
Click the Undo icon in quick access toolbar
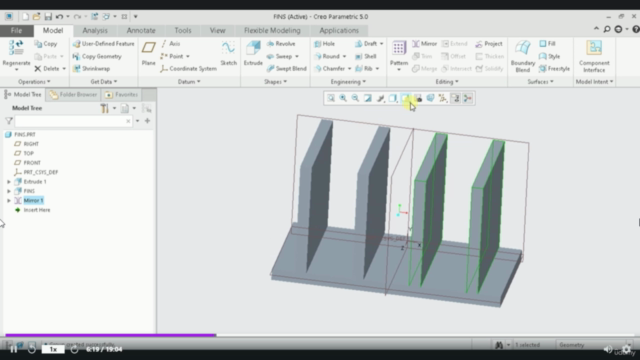tap(60, 17)
